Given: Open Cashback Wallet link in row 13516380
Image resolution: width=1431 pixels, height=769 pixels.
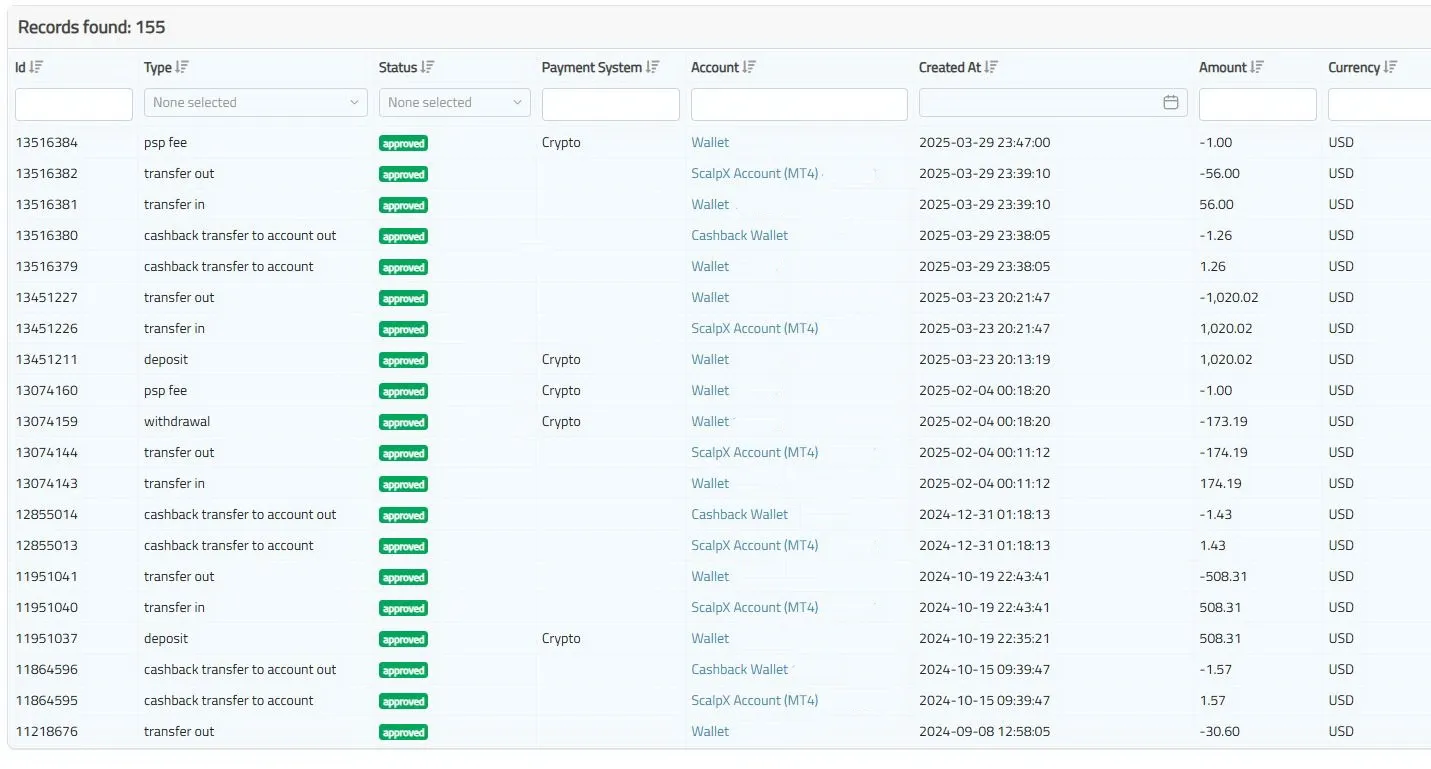Looking at the screenshot, I should [x=740, y=235].
